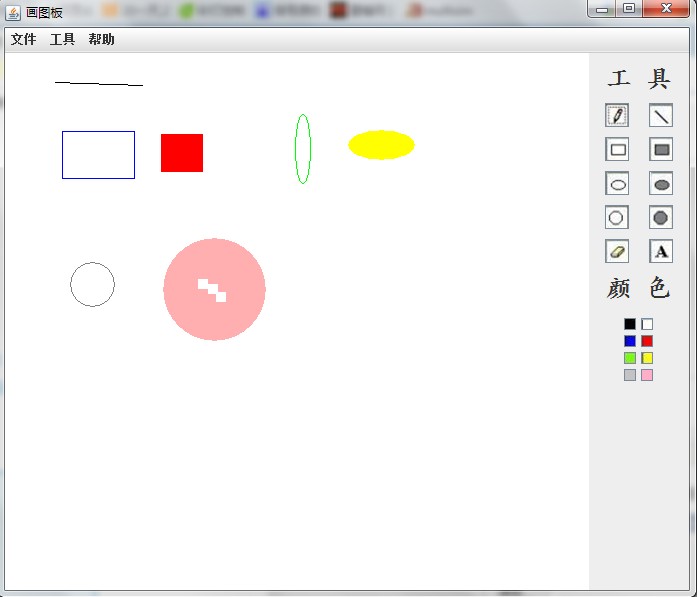Image resolution: width=697 pixels, height=597 pixels.
Task: Activate the filled Circle tool
Action: point(661,217)
